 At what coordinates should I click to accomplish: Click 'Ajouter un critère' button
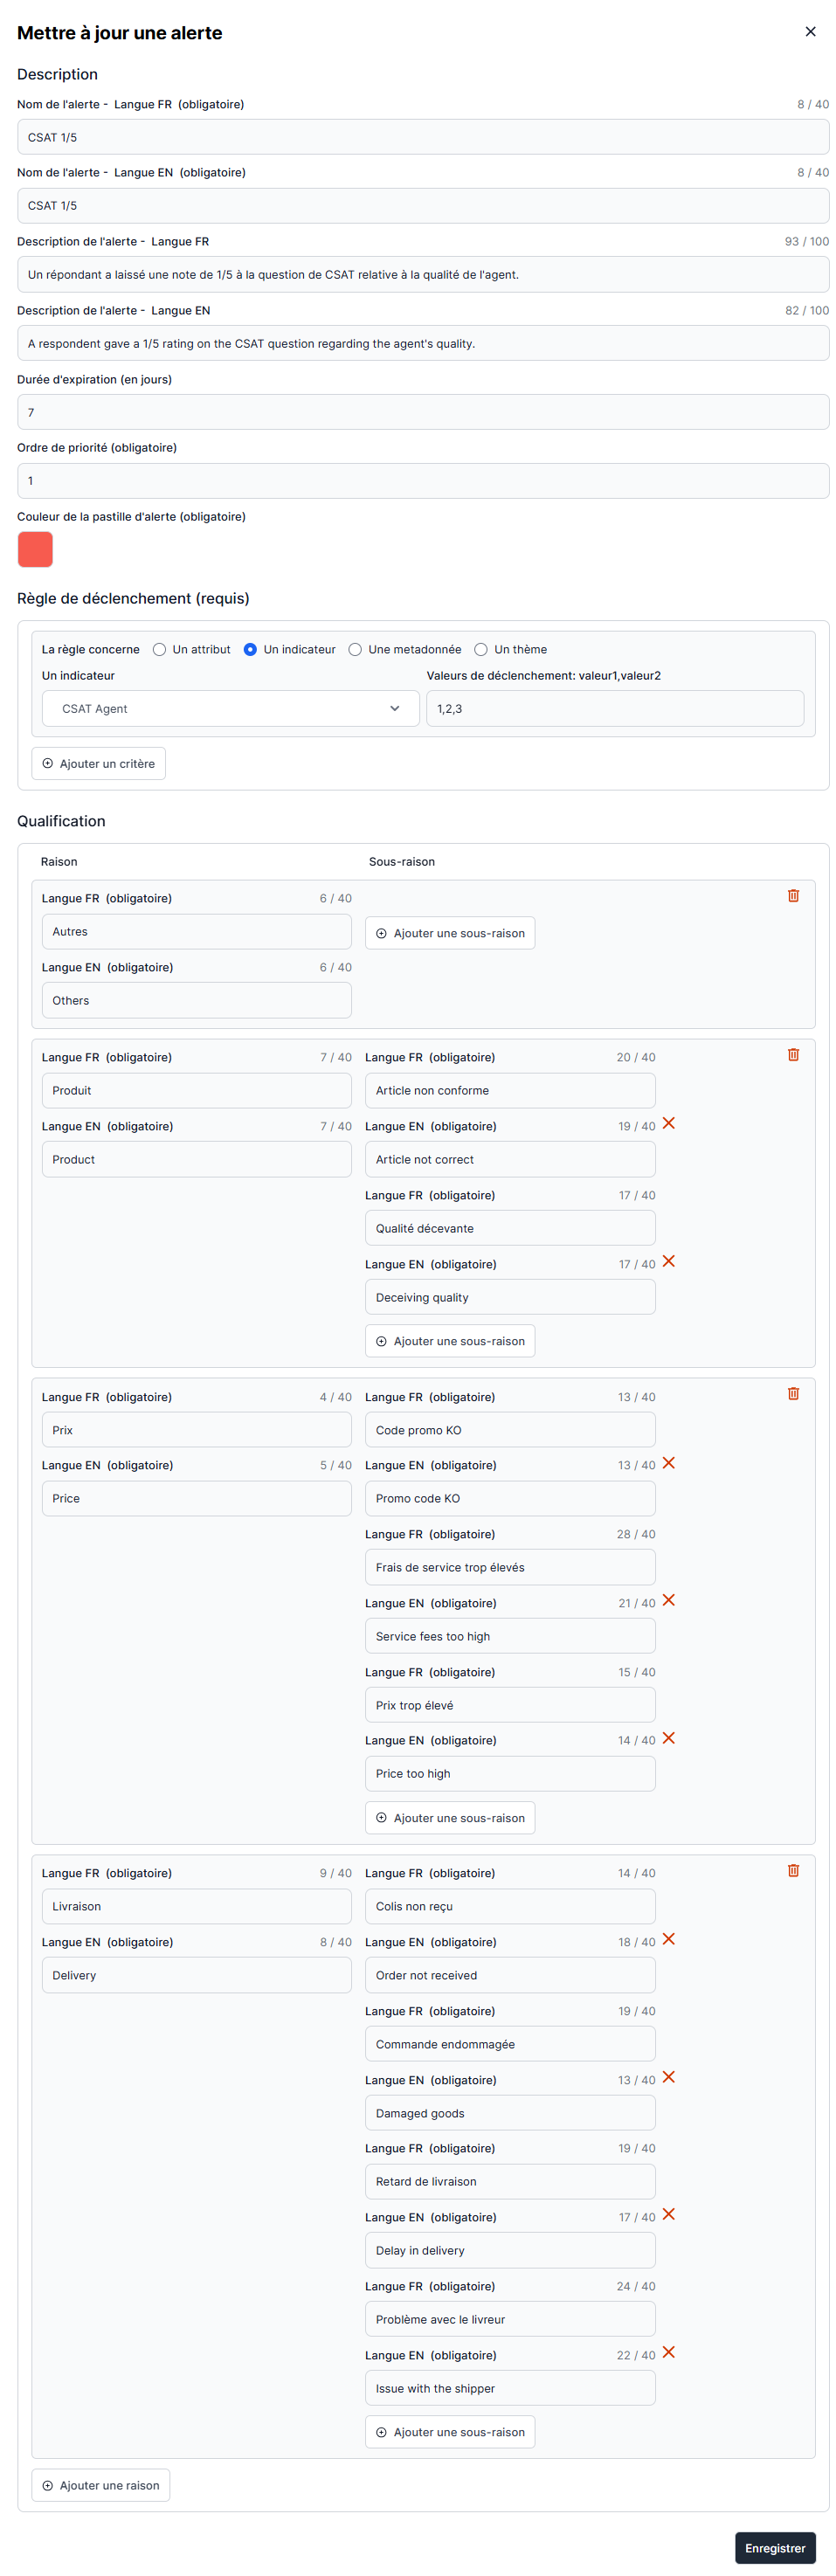click(99, 764)
